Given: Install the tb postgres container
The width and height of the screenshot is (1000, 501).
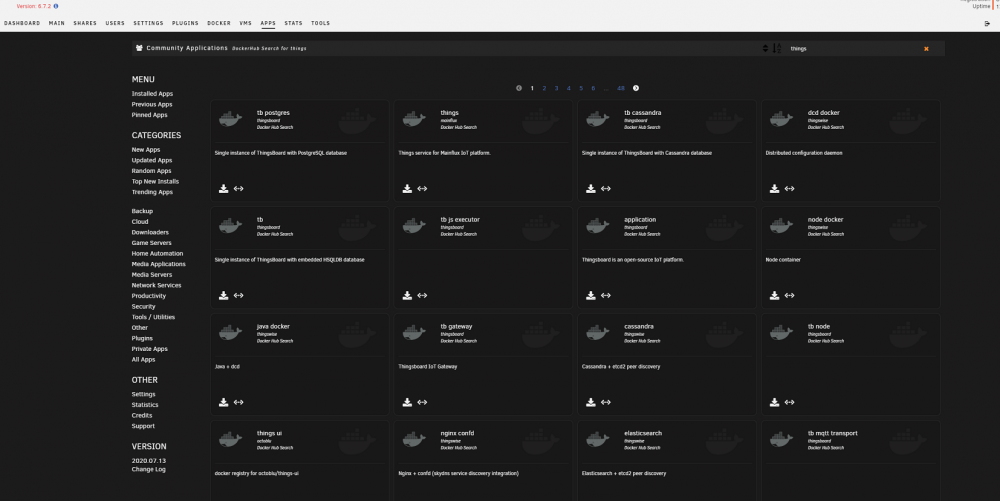Looking at the screenshot, I should [x=224, y=189].
